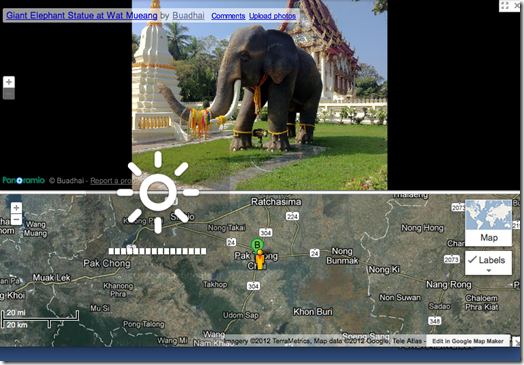Click the map scale bar 20 mi
The image size is (524, 365).
point(40,319)
